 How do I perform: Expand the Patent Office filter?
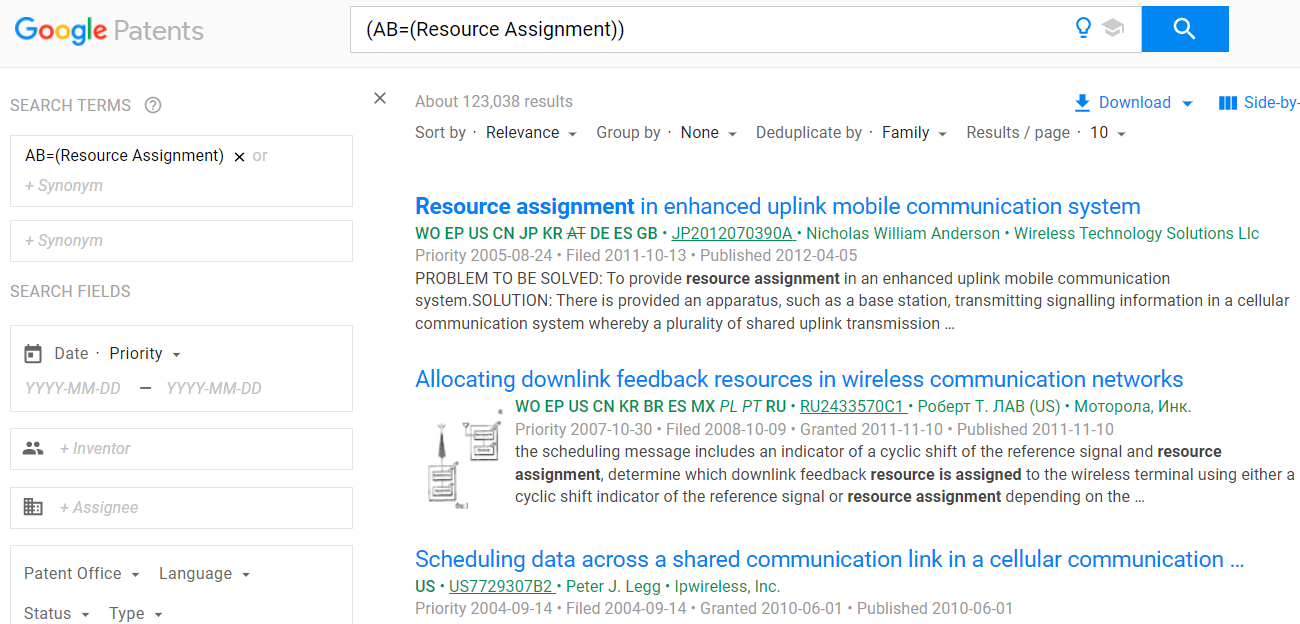tap(82, 574)
